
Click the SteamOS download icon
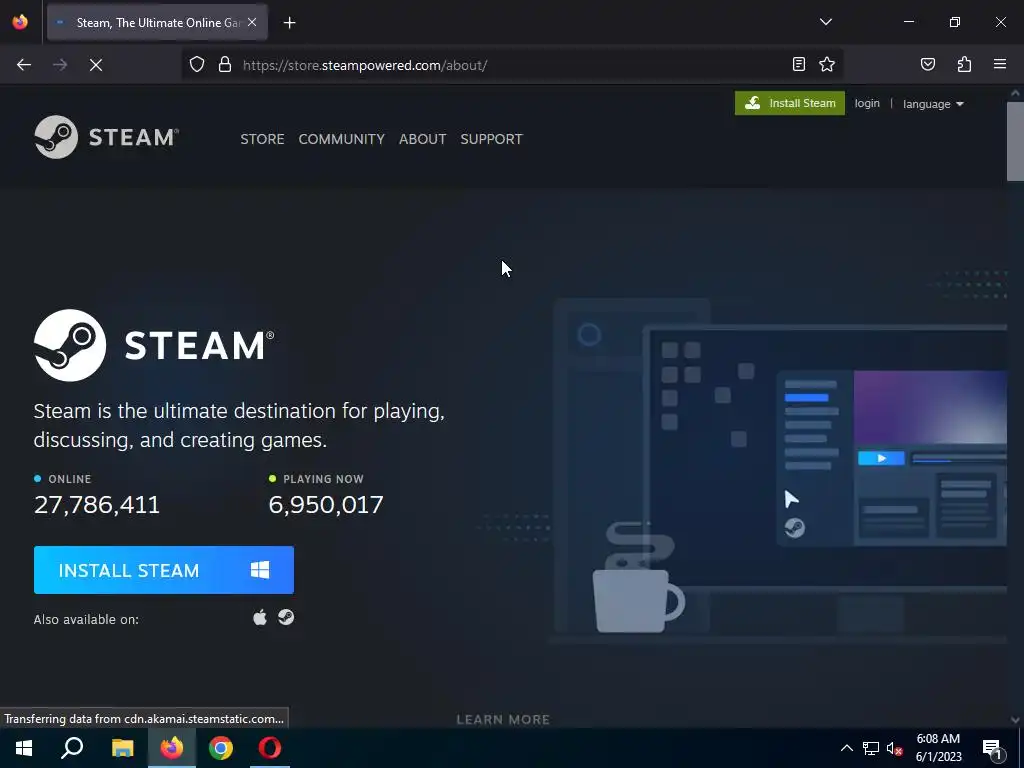[286, 617]
